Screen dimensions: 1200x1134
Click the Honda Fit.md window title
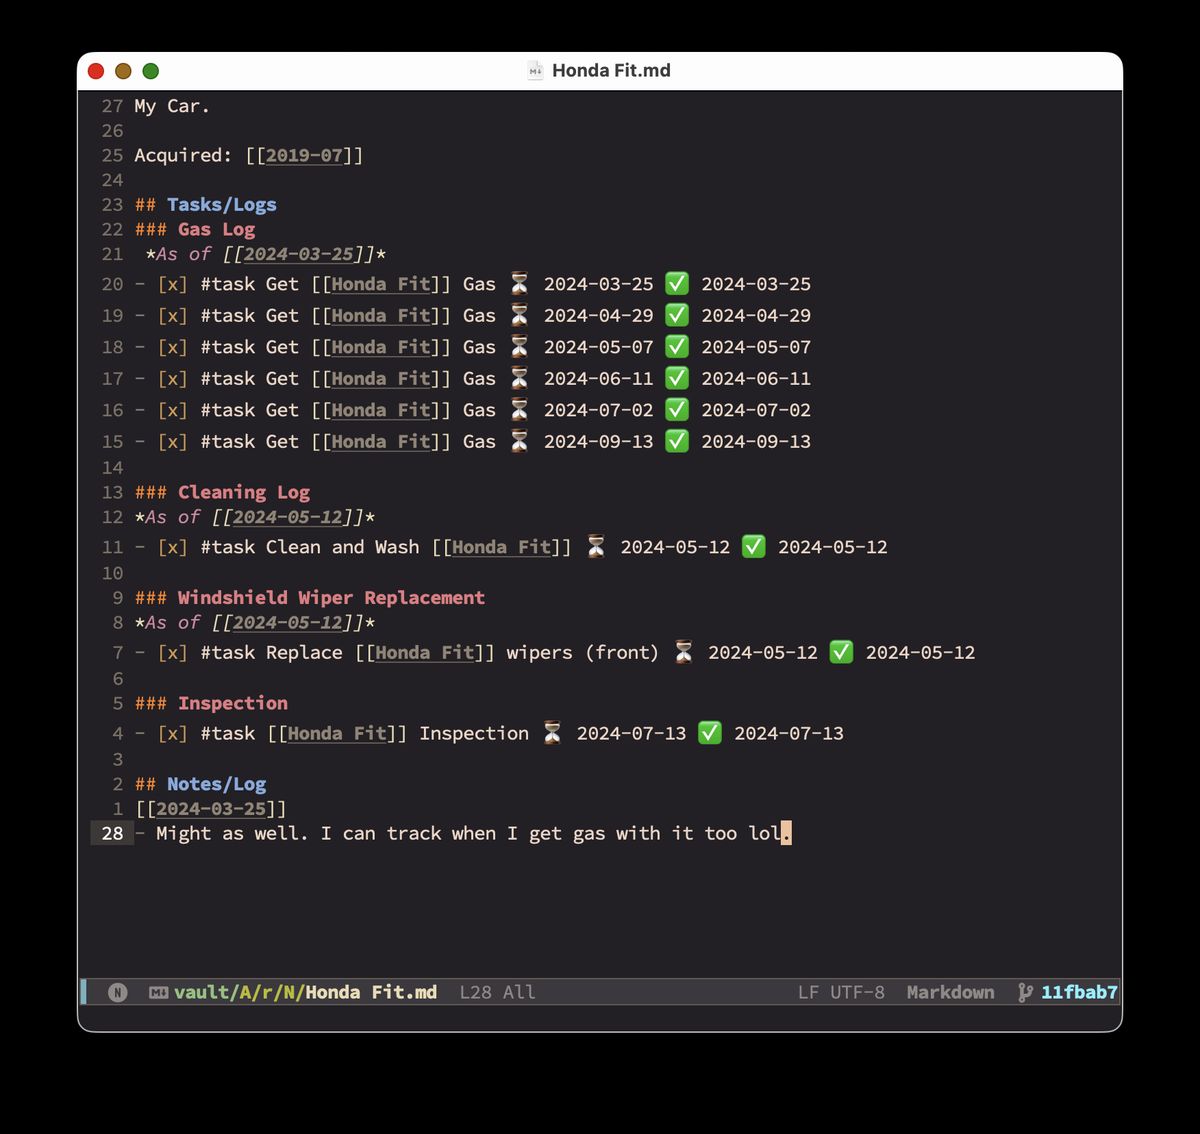coord(611,70)
